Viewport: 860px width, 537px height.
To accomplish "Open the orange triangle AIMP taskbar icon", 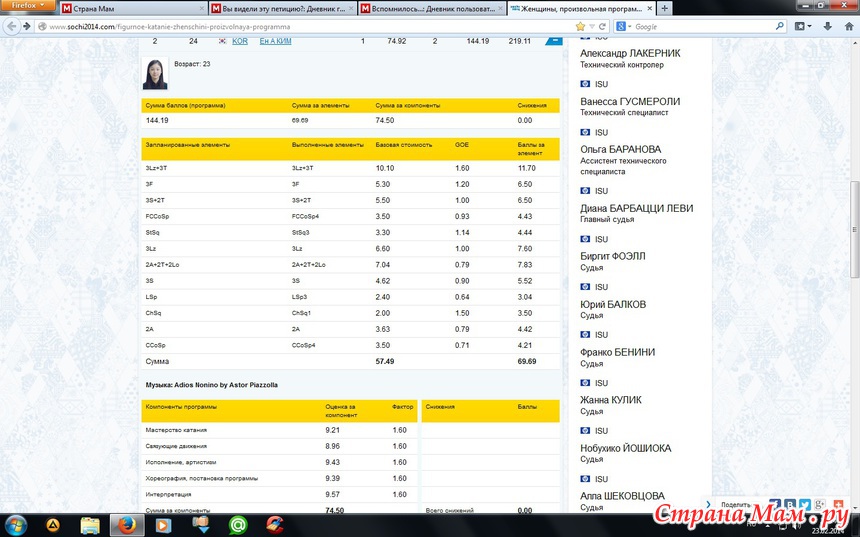I will [x=53, y=525].
